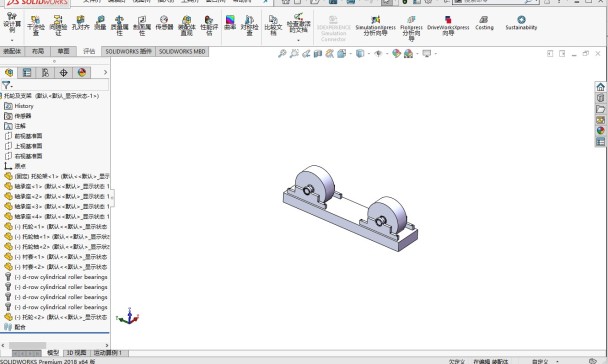Open Appearances task pane tab

pos(600,131)
